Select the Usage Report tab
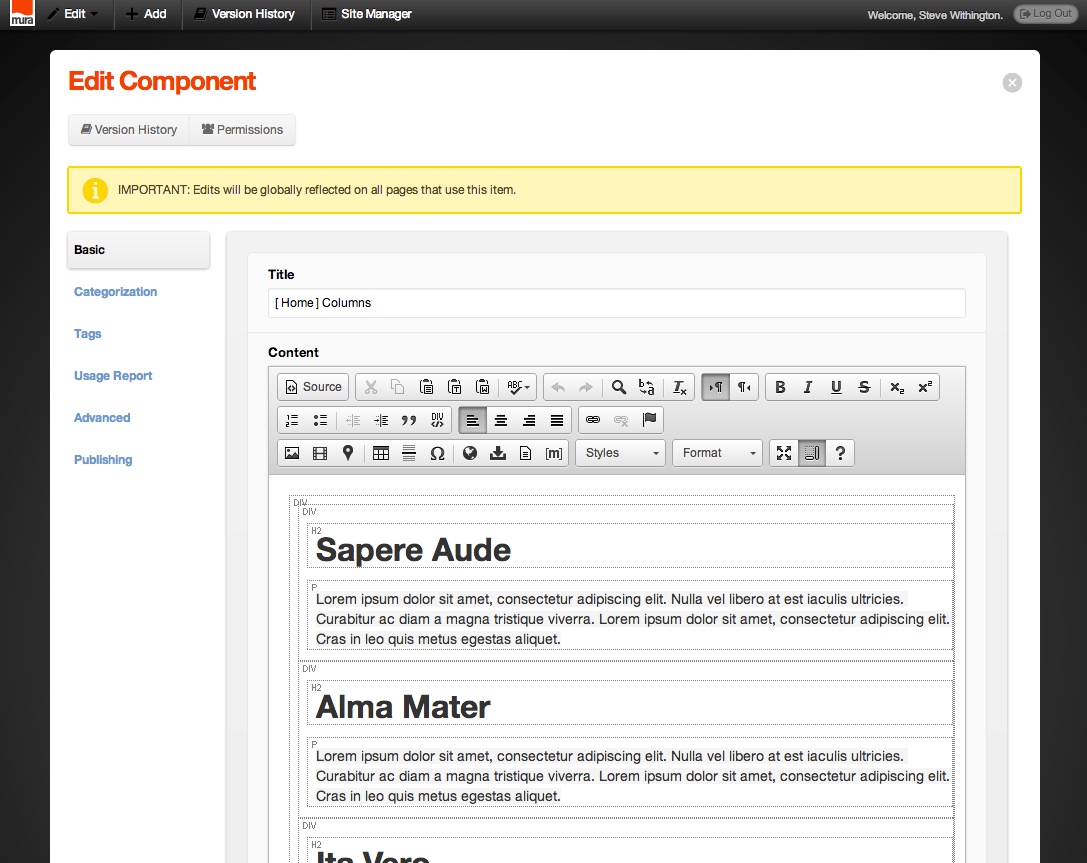Image resolution: width=1087 pixels, height=863 pixels. [113, 376]
